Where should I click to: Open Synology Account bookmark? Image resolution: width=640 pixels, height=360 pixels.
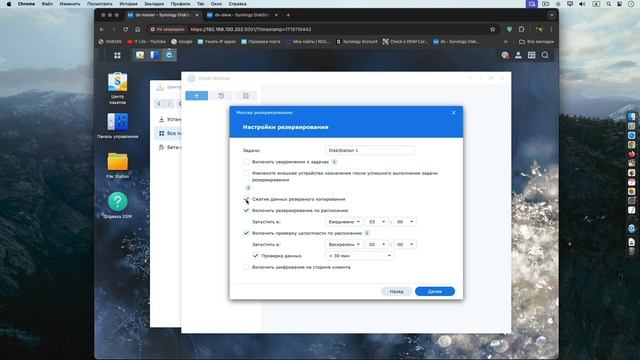tap(357, 42)
